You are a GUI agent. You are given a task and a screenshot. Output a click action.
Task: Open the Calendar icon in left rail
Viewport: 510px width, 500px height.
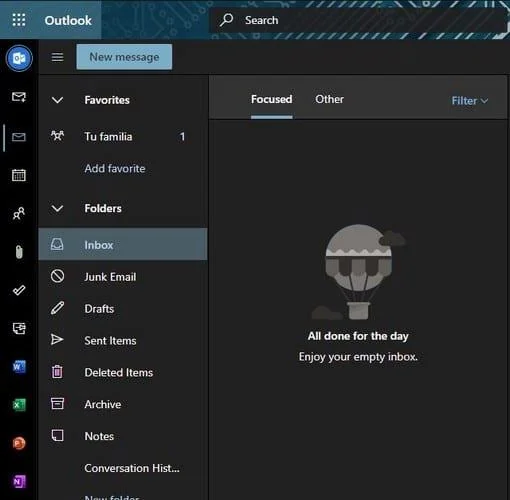click(x=19, y=175)
